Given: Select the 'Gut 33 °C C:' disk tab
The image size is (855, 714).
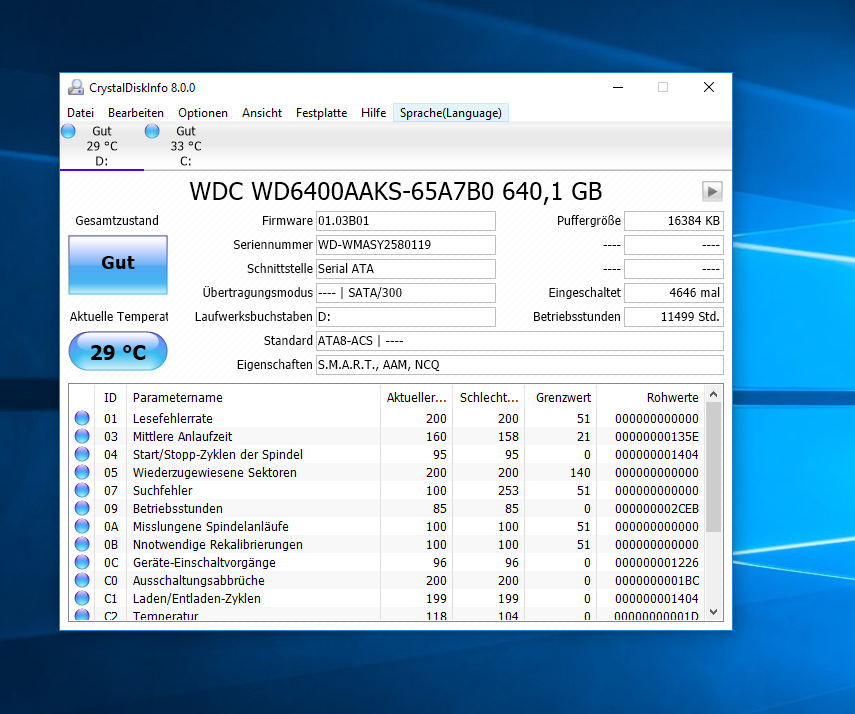Looking at the screenshot, I should (x=186, y=146).
